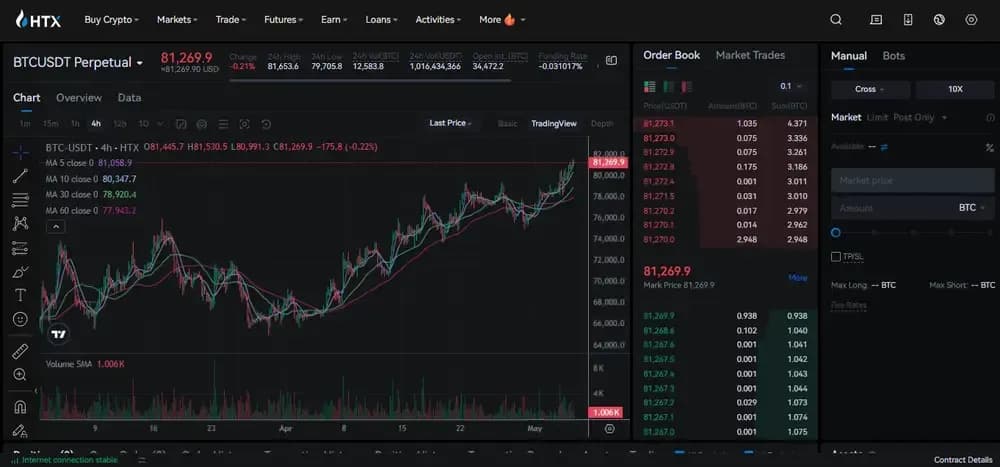Show both bids and asks view

[x=650, y=87]
